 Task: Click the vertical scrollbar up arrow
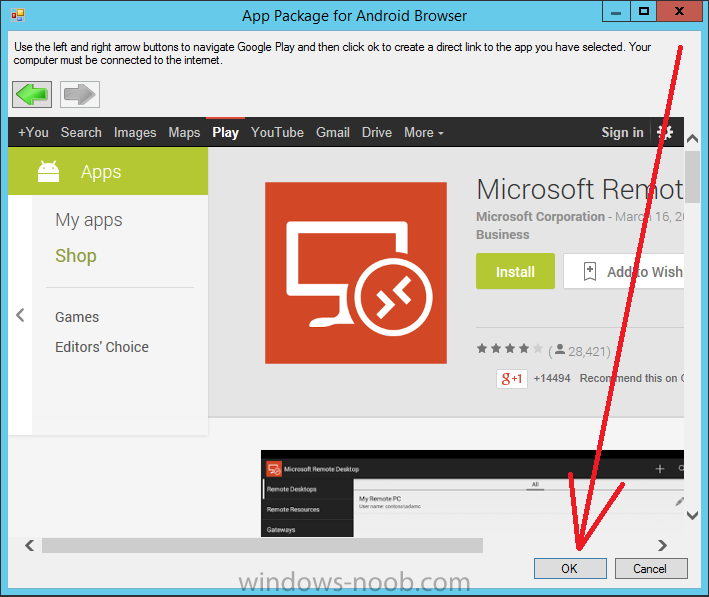692,138
